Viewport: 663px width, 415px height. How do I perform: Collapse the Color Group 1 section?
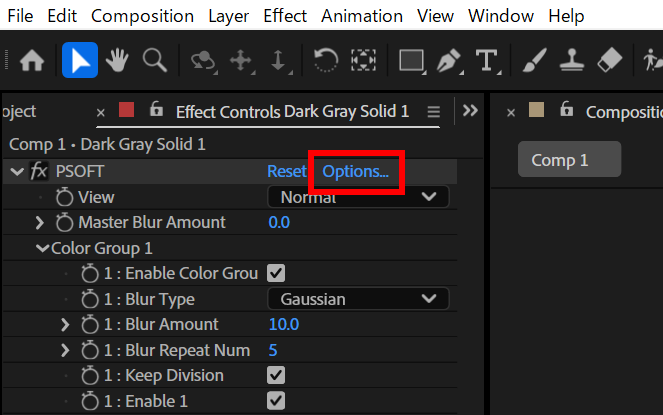click(x=42, y=248)
